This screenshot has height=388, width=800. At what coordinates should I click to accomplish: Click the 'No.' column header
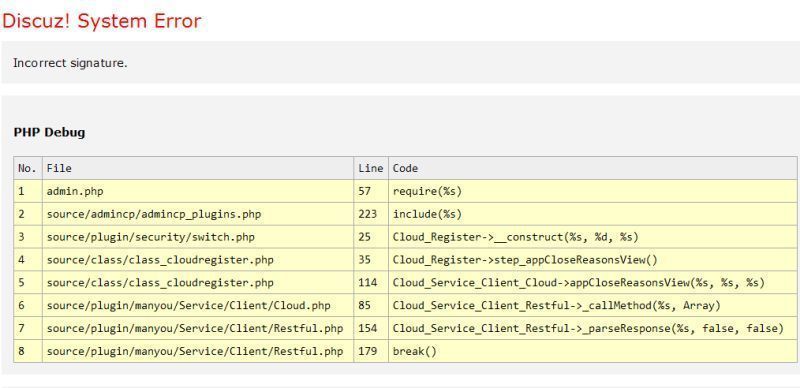click(28, 168)
